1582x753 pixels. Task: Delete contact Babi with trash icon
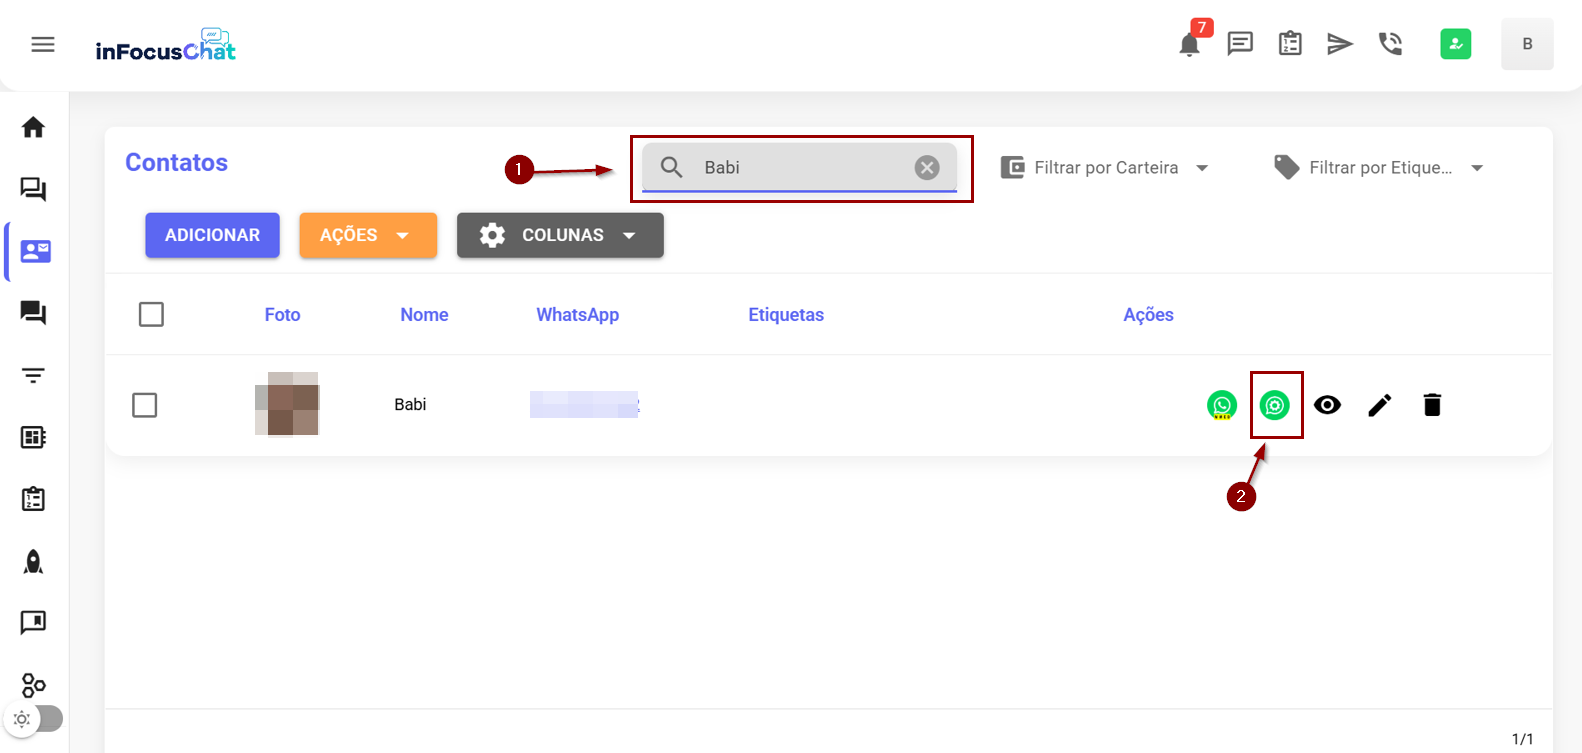pyautogui.click(x=1432, y=405)
